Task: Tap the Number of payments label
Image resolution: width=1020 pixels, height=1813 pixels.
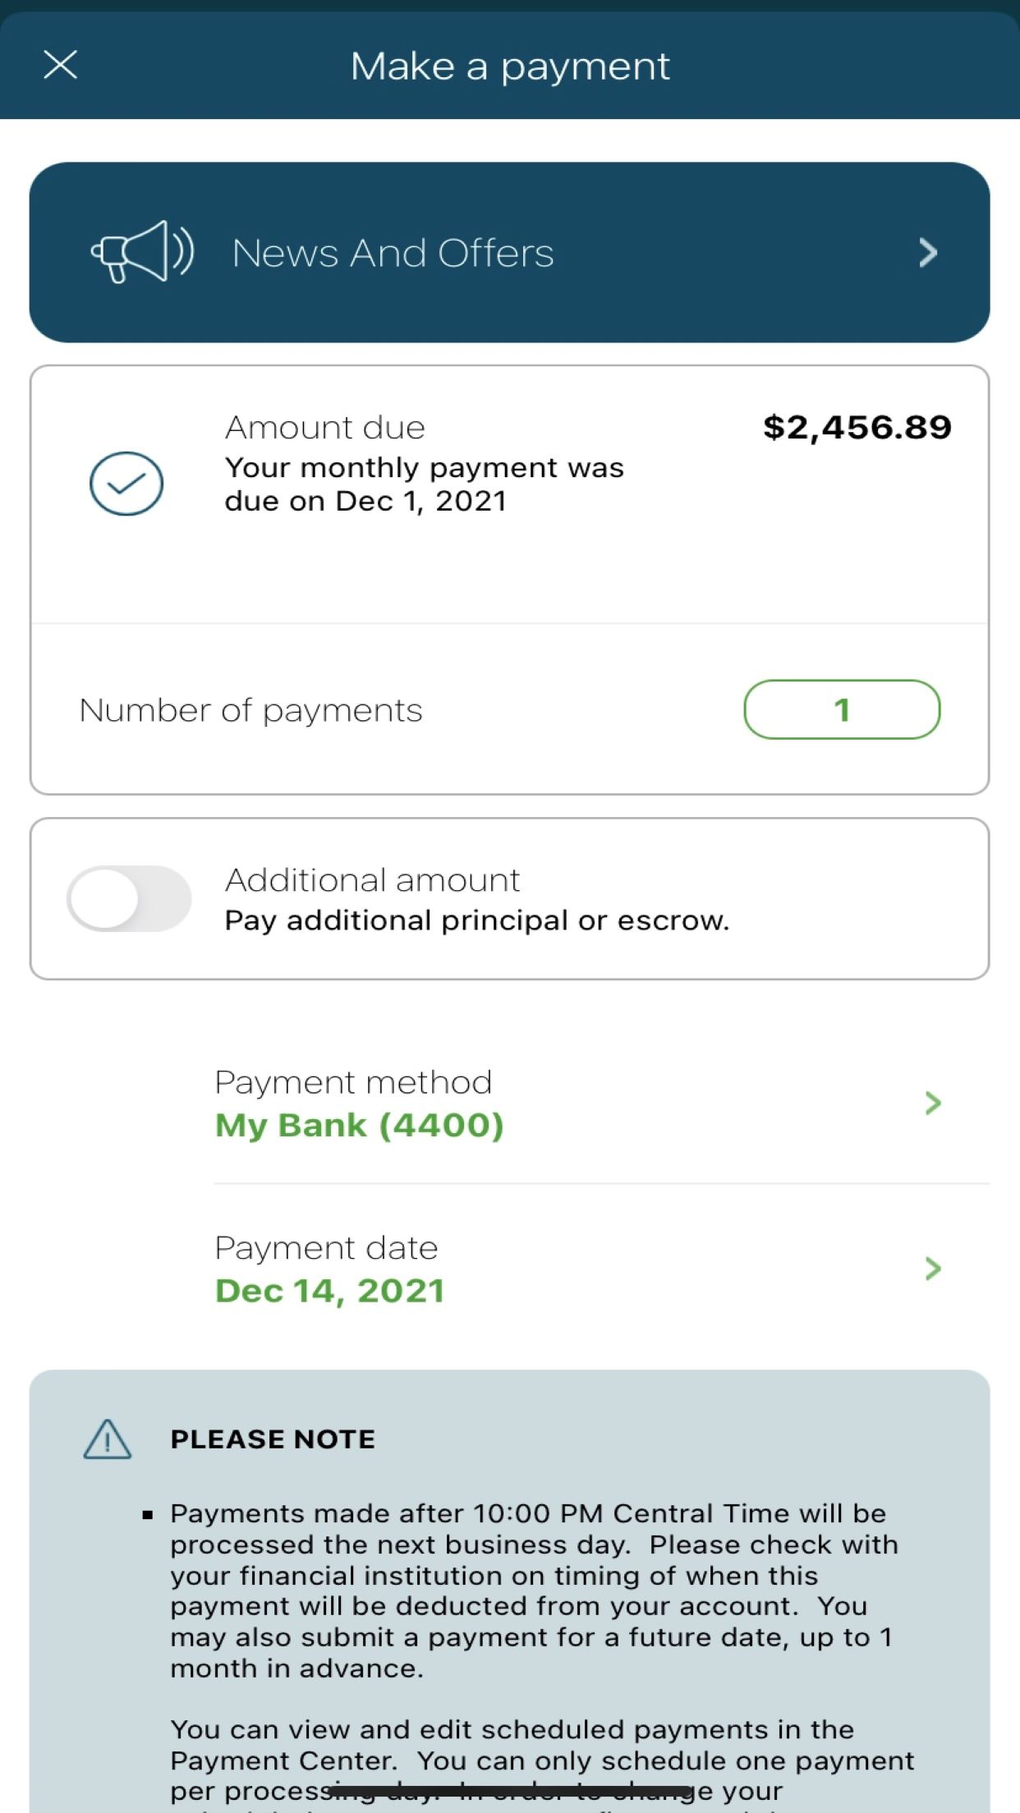Action: pos(251,710)
